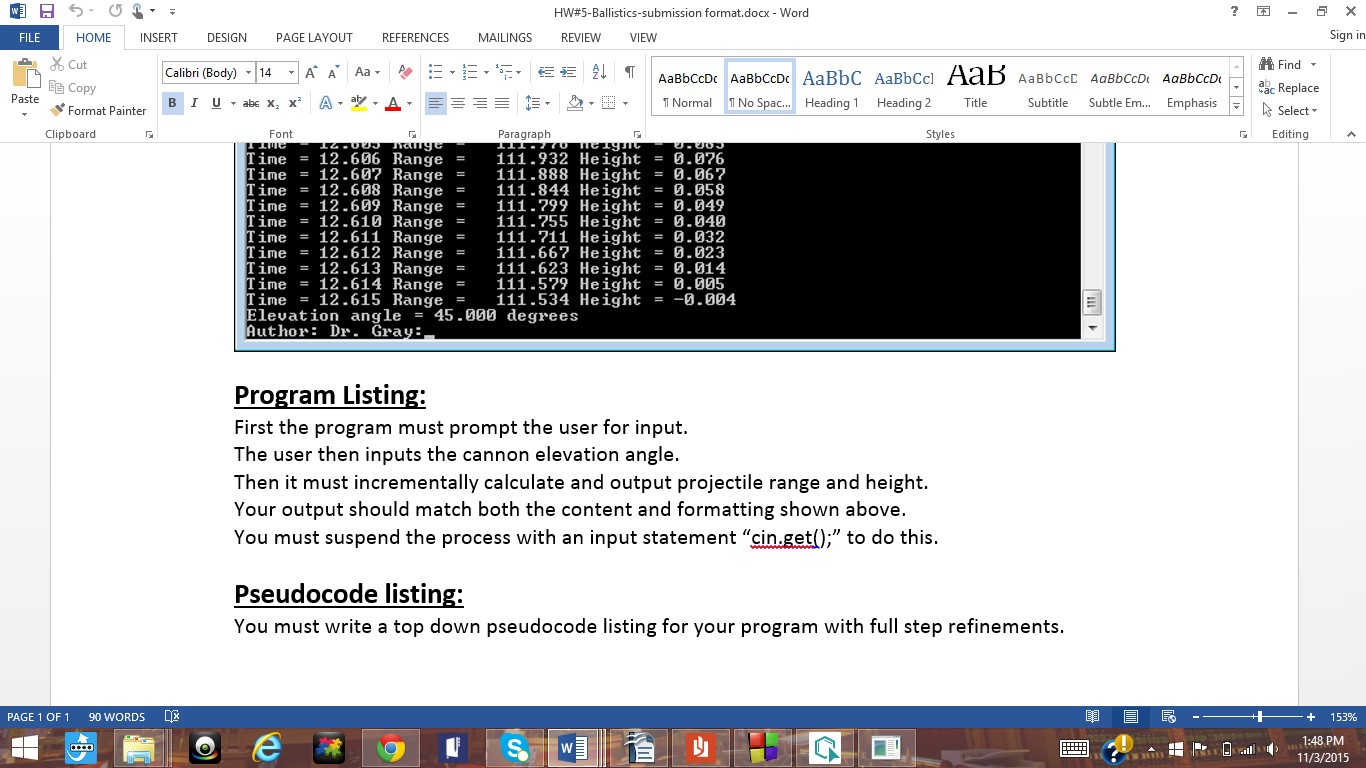Apply numbered list formatting
Image resolution: width=1366 pixels, height=768 pixels.
point(469,73)
